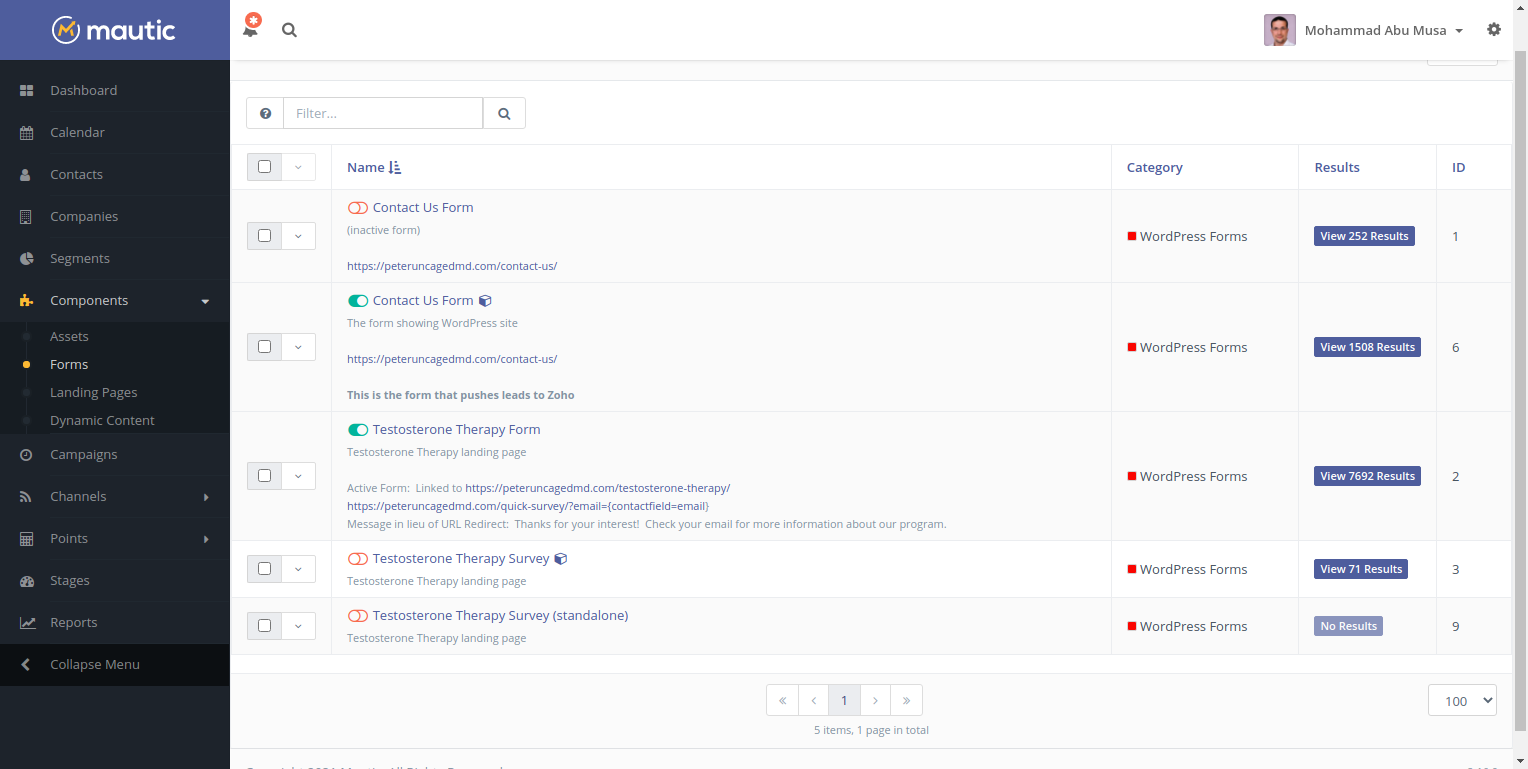Click the Contacts person icon in the sidebar
The width and height of the screenshot is (1528, 769).
(x=27, y=174)
